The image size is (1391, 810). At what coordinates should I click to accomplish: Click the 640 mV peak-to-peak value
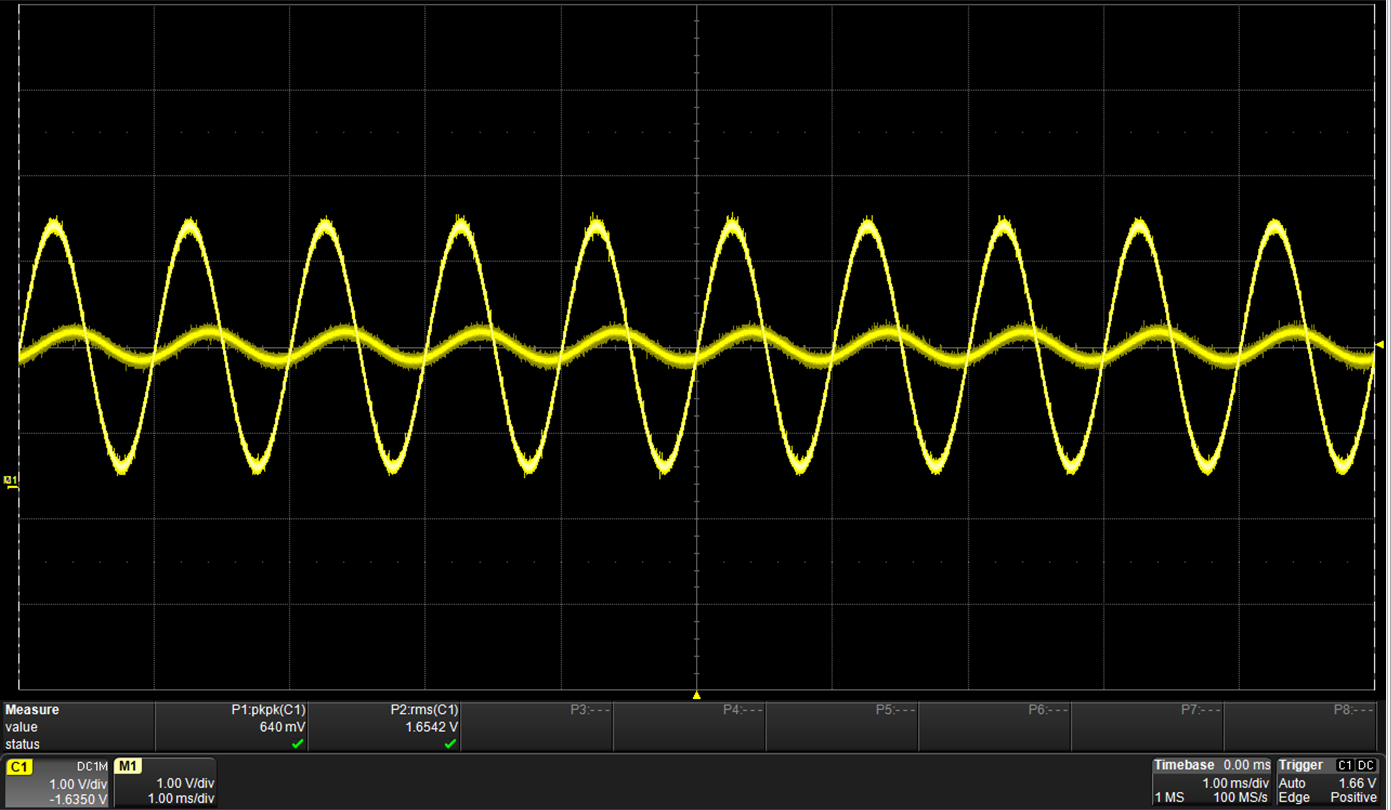(x=282, y=727)
